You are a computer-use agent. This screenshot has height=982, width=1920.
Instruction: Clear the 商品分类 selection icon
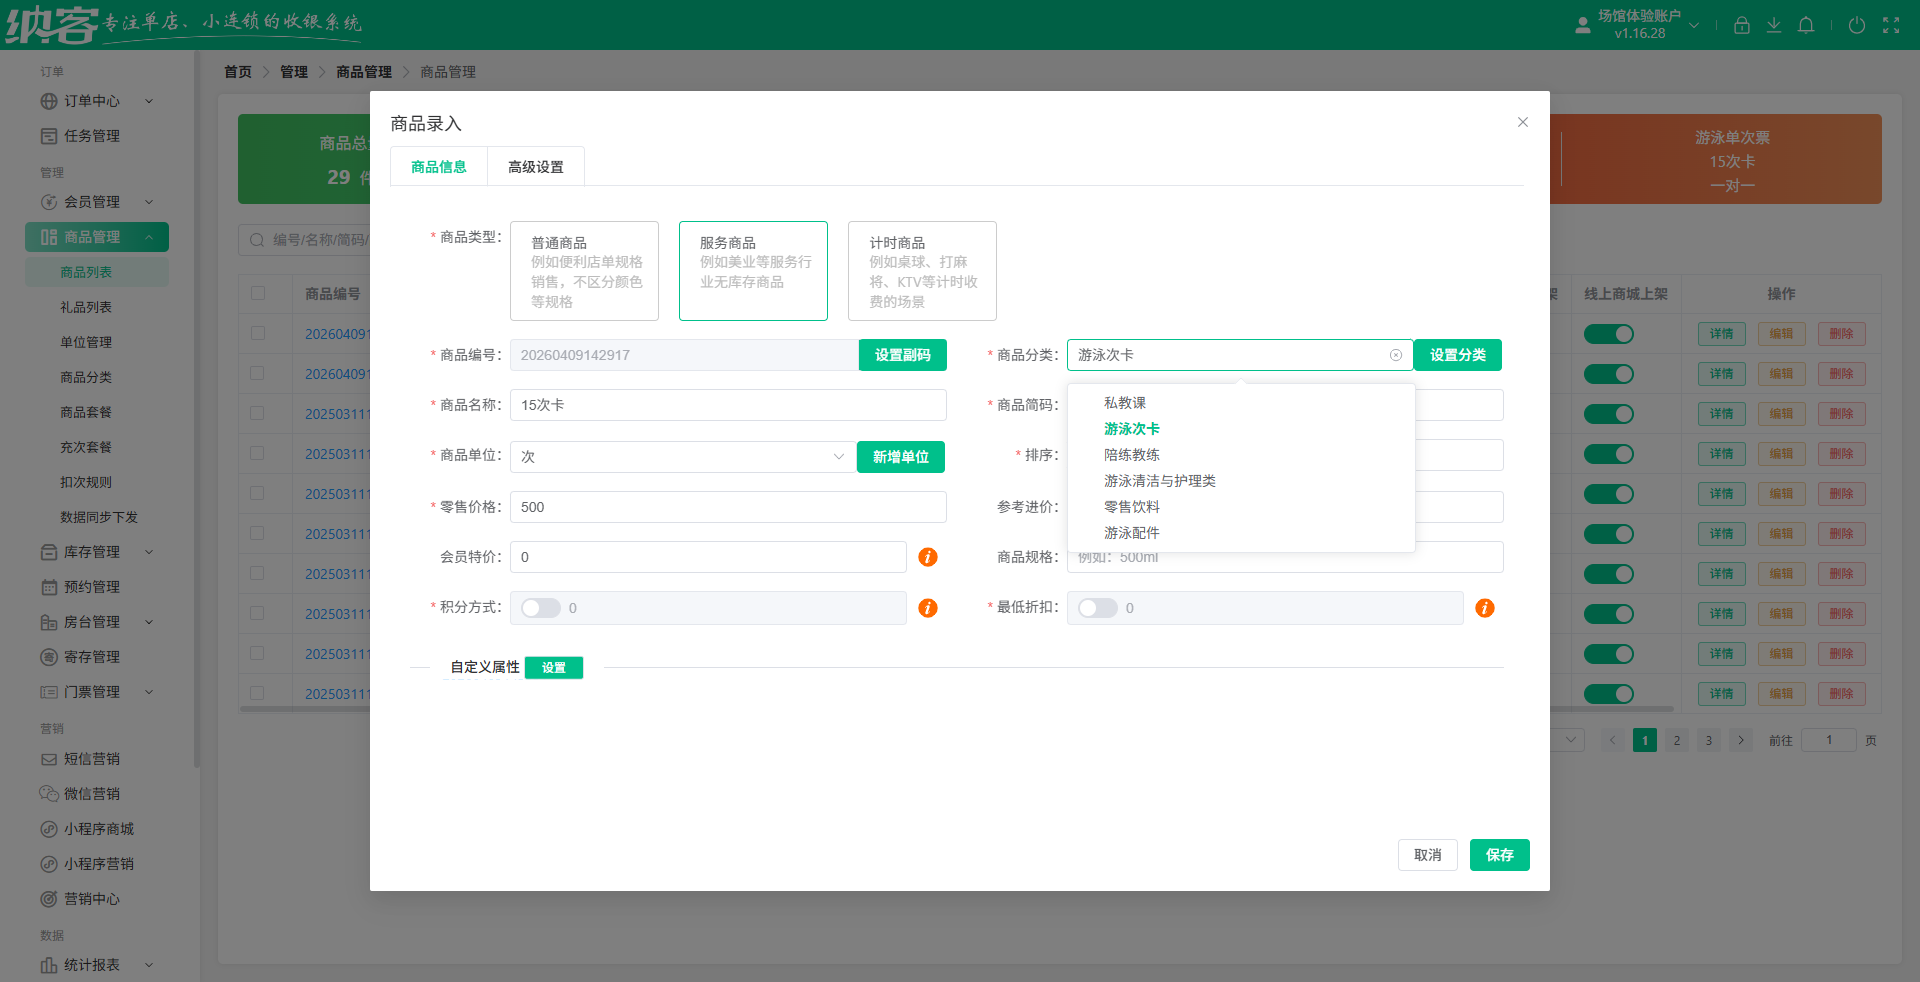click(1396, 355)
